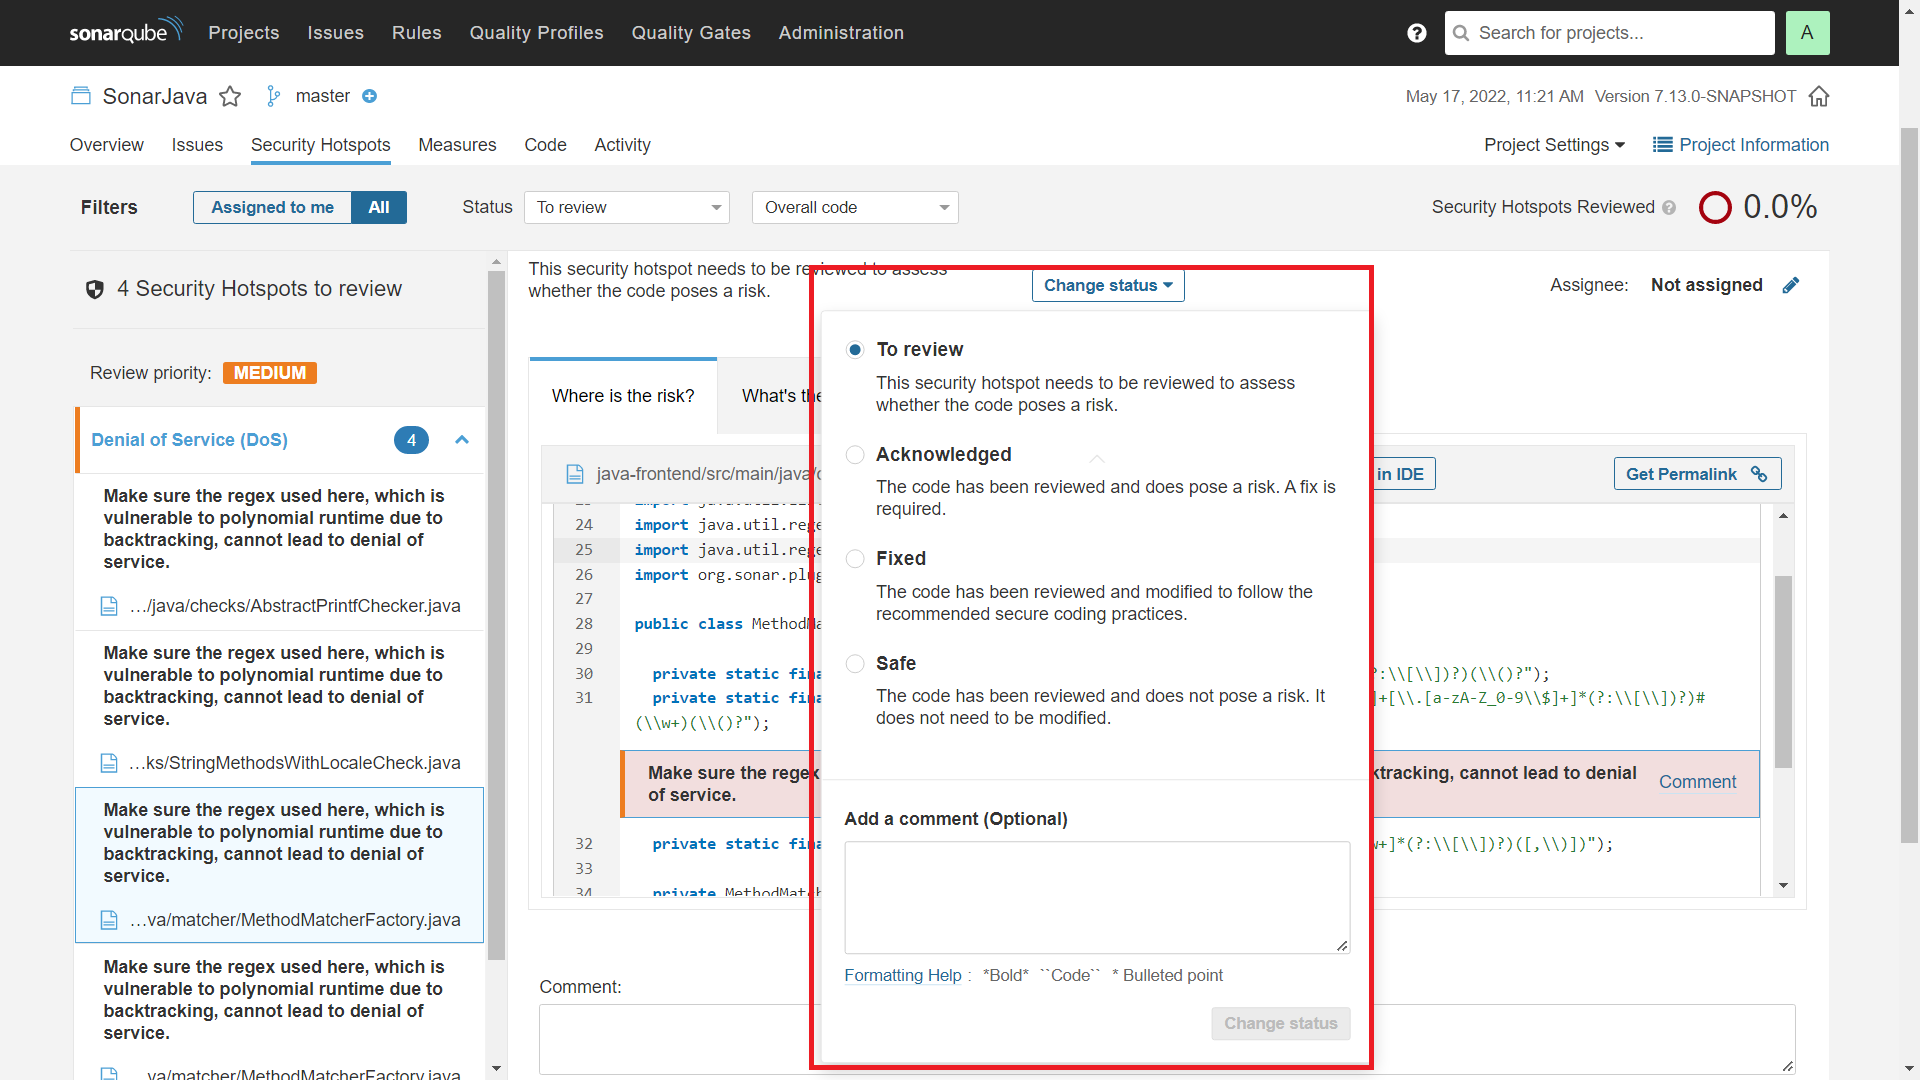Click the Security Hotspots Reviewed help icon
Screen dimensions: 1920x1080
click(1669, 208)
